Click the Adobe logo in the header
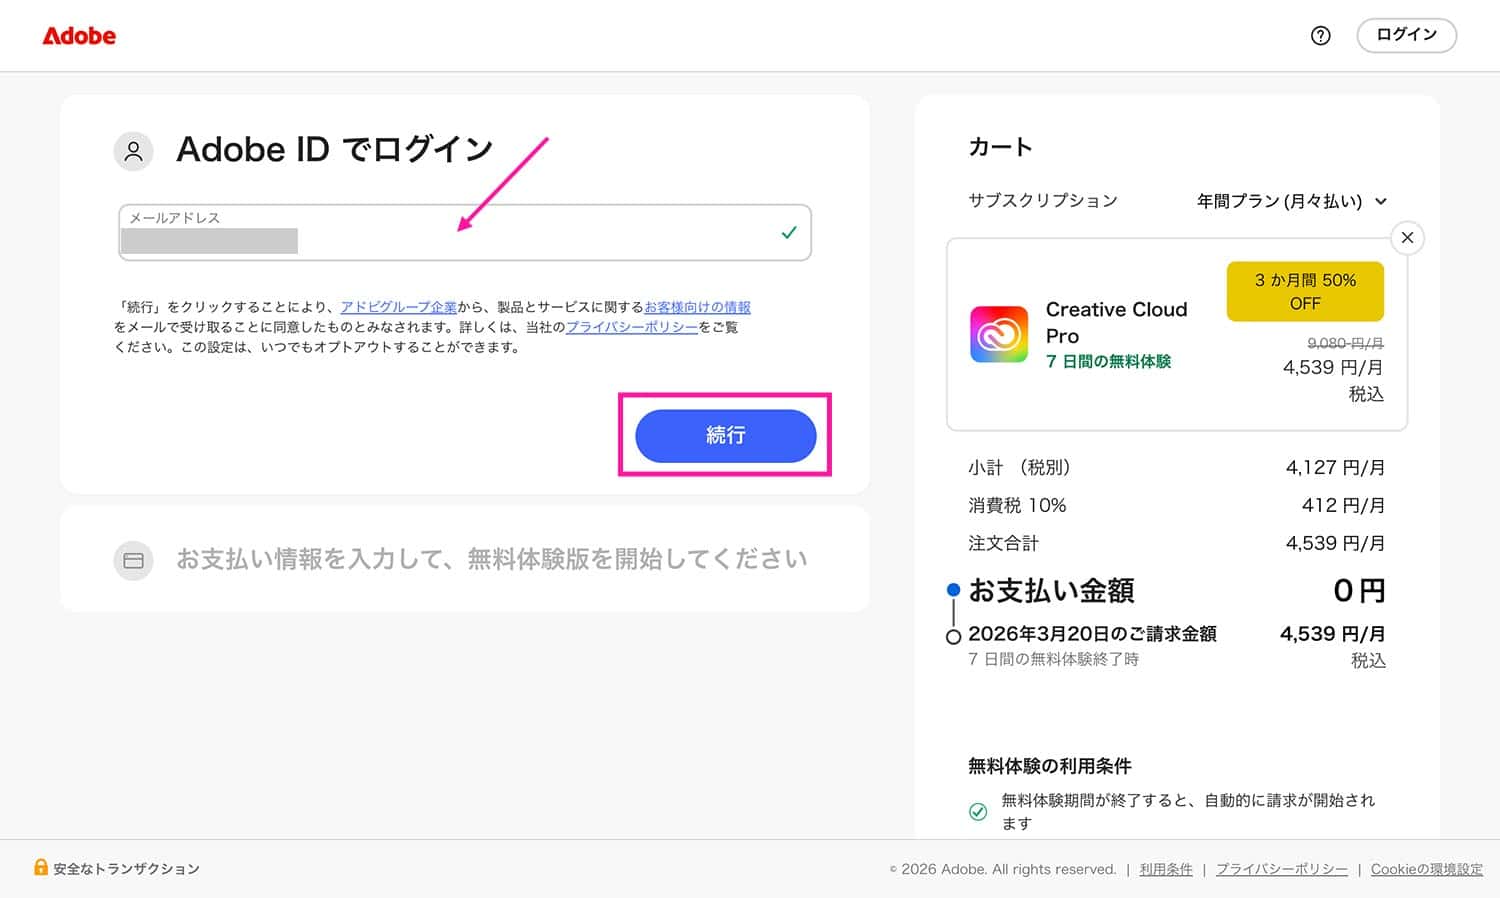1500x898 pixels. 79,36
